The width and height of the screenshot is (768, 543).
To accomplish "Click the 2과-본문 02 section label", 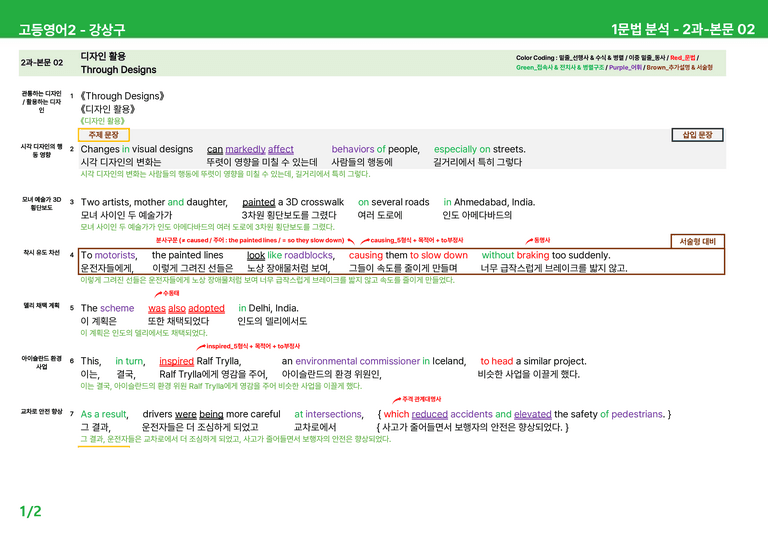I will pyautogui.click(x=42, y=63).
